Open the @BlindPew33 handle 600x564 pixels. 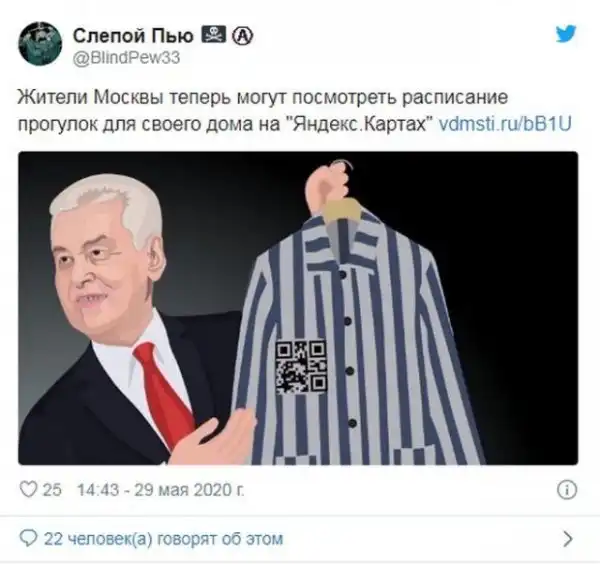126,58
